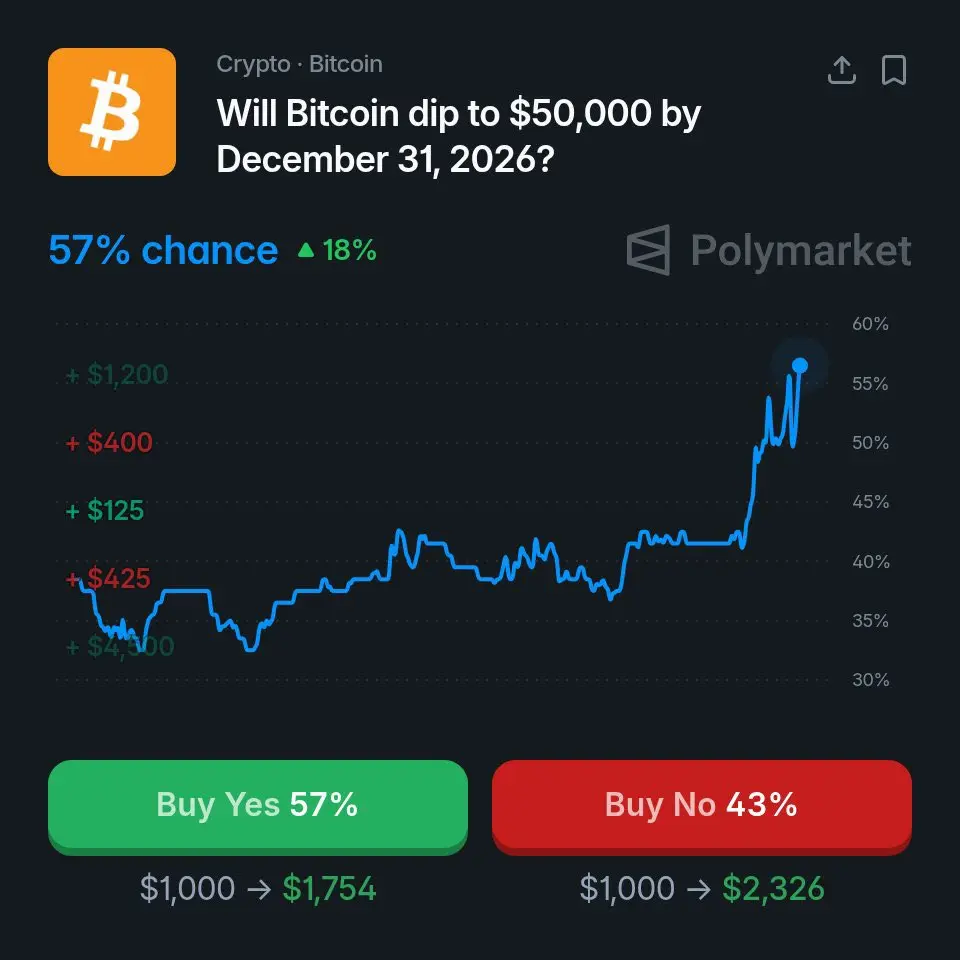Screen dimensions: 960x960
Task: Open the Crypto category link
Action: [253, 64]
